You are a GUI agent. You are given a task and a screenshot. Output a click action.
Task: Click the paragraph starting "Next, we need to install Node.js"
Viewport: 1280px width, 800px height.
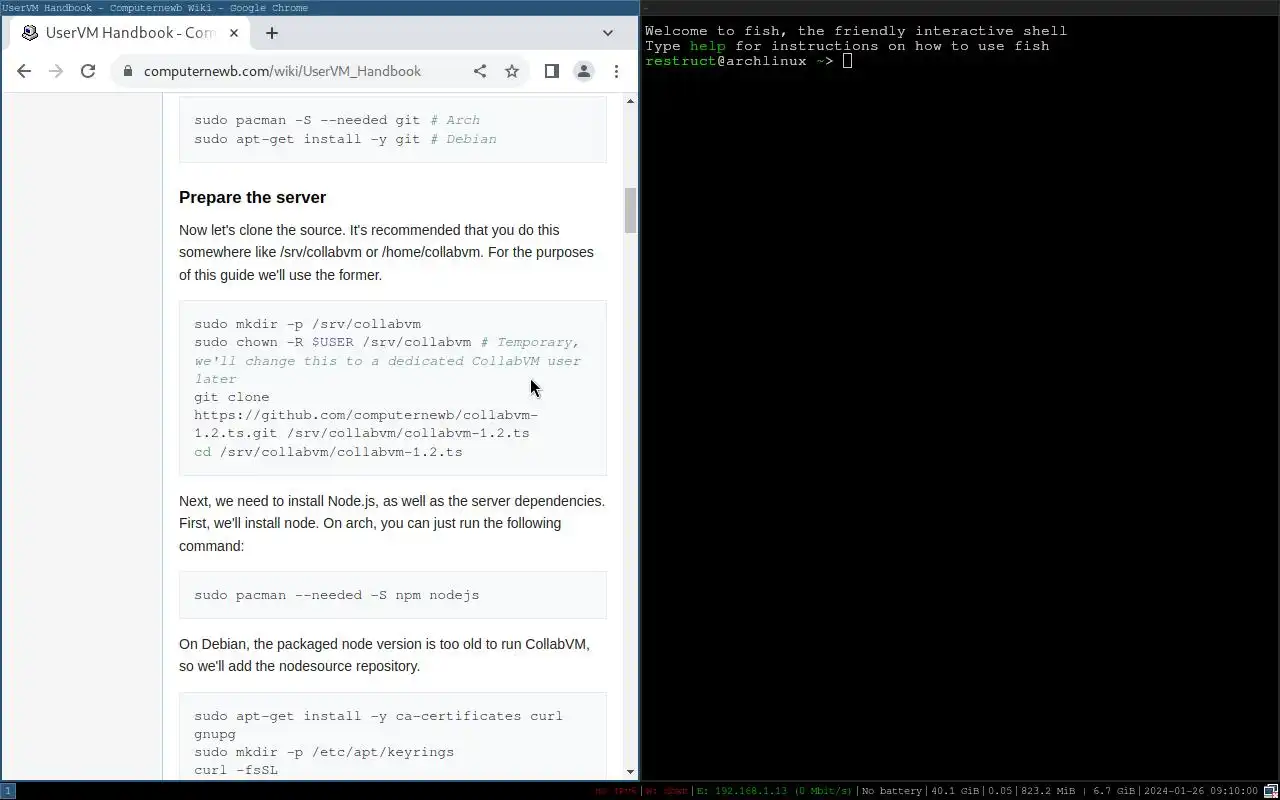(x=392, y=523)
